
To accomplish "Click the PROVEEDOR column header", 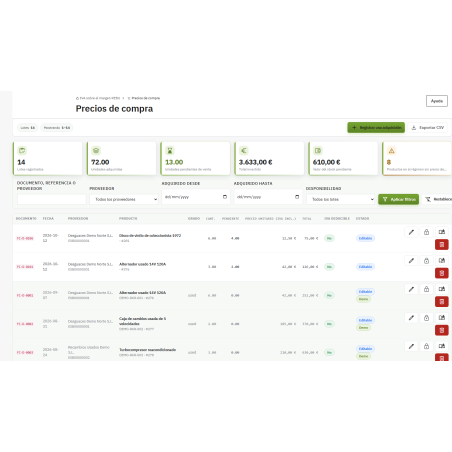I will click(78, 219).
